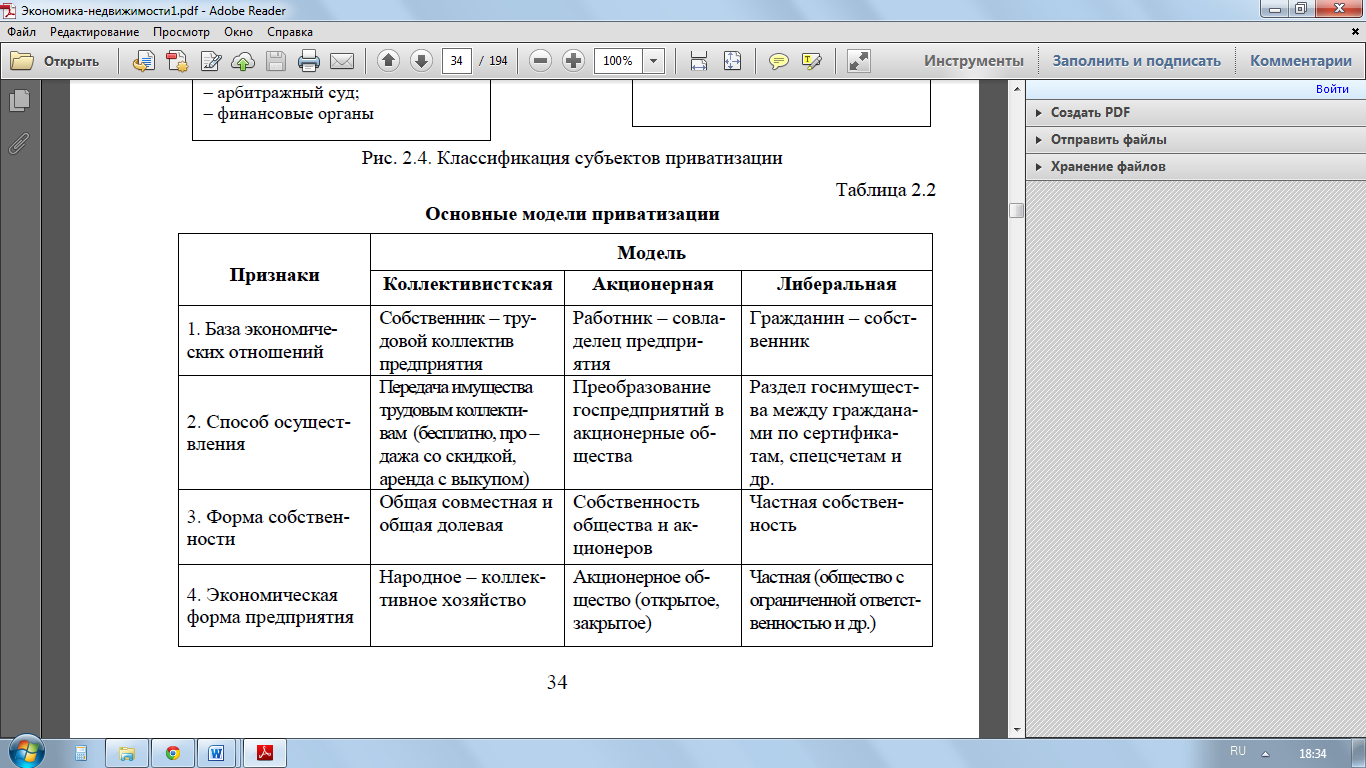This screenshot has width=1366, height=768.
Task: Add a sticky note comment
Action: (778, 61)
